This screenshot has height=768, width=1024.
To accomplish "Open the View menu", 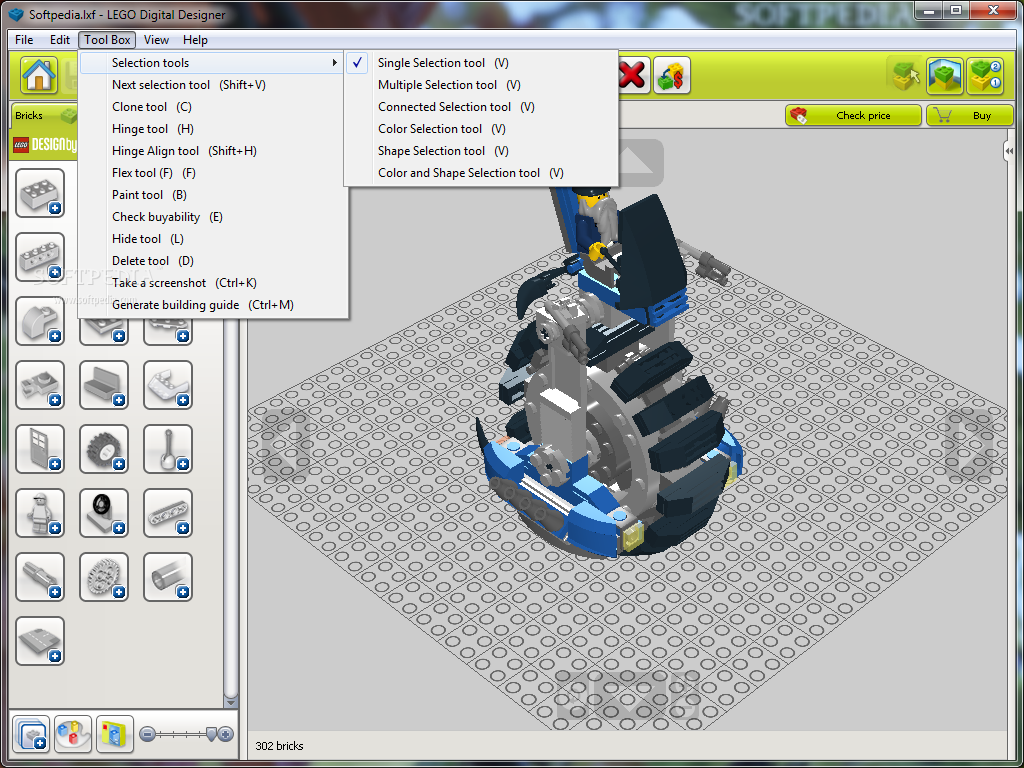I will pyautogui.click(x=156, y=40).
